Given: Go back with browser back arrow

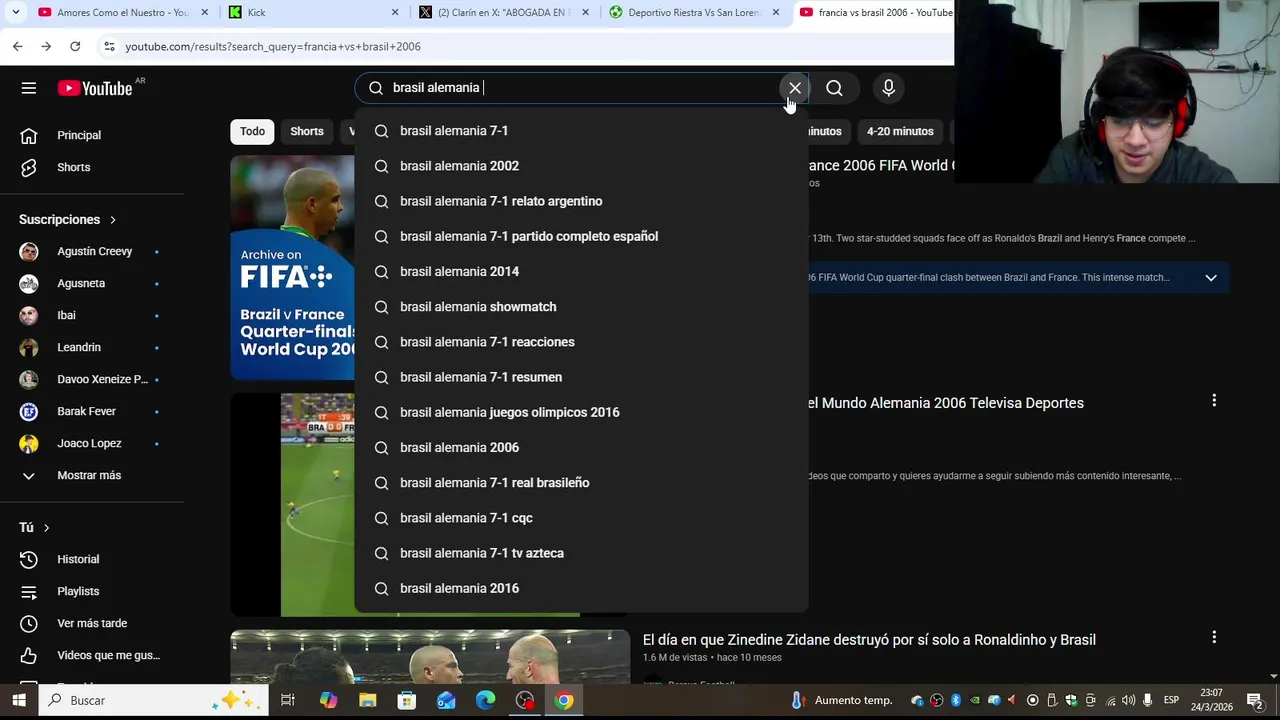Looking at the screenshot, I should click(x=18, y=46).
